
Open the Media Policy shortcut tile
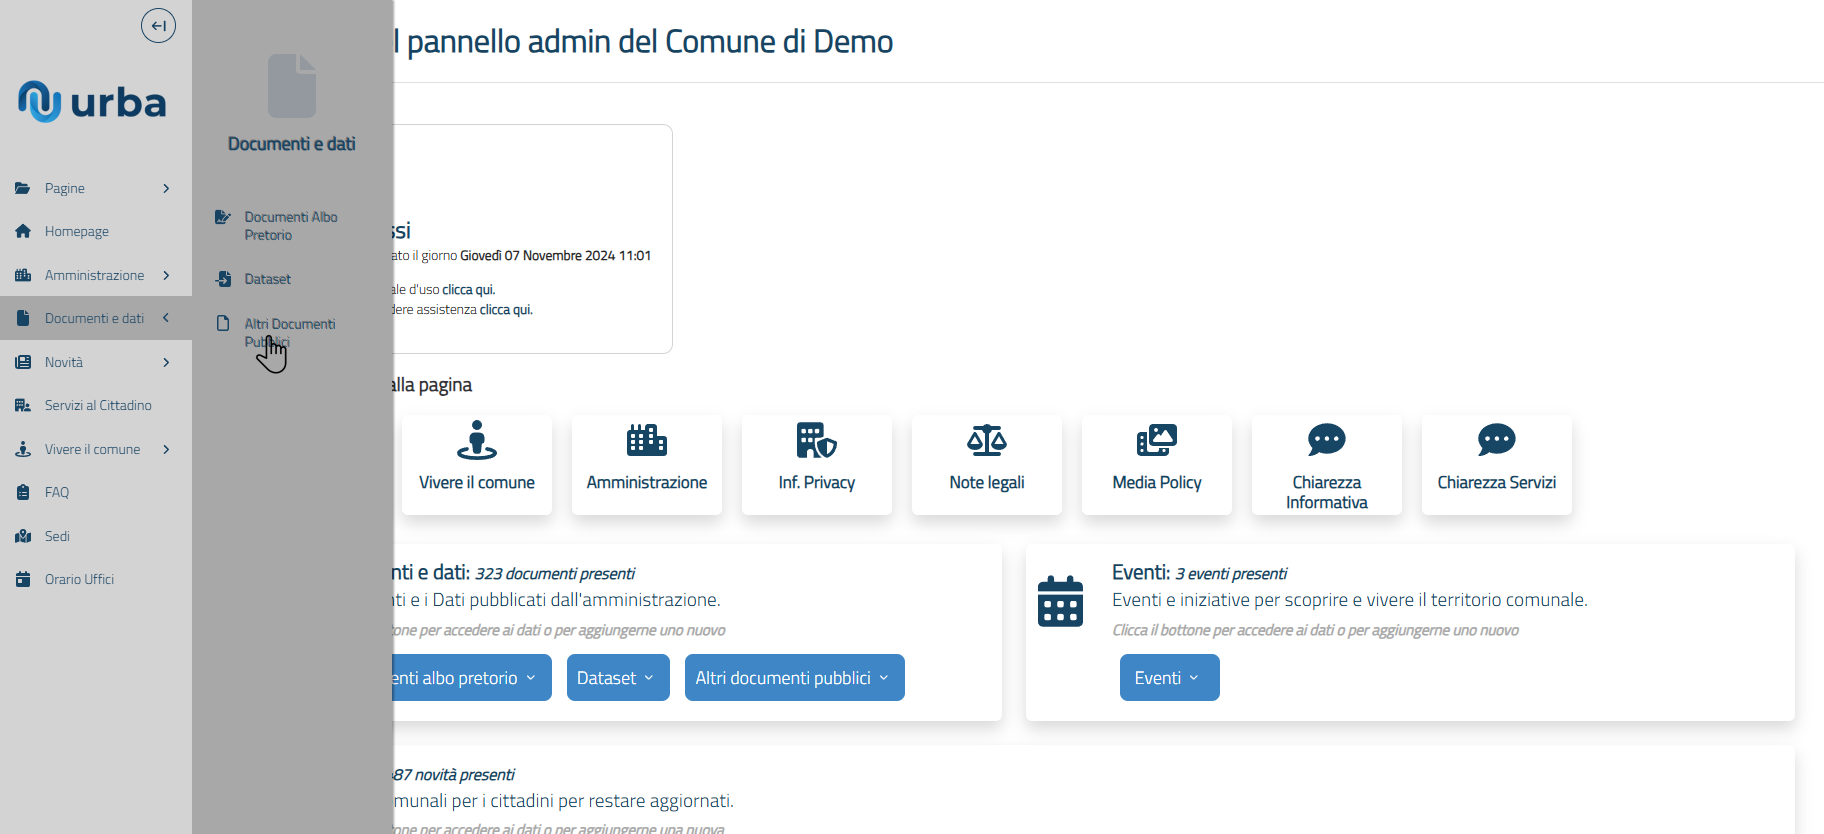[1157, 465]
